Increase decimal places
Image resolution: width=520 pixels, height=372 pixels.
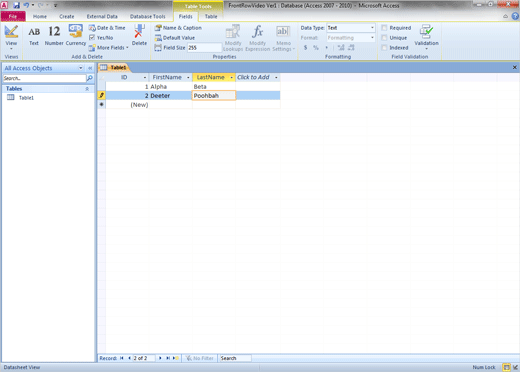coord(341,48)
